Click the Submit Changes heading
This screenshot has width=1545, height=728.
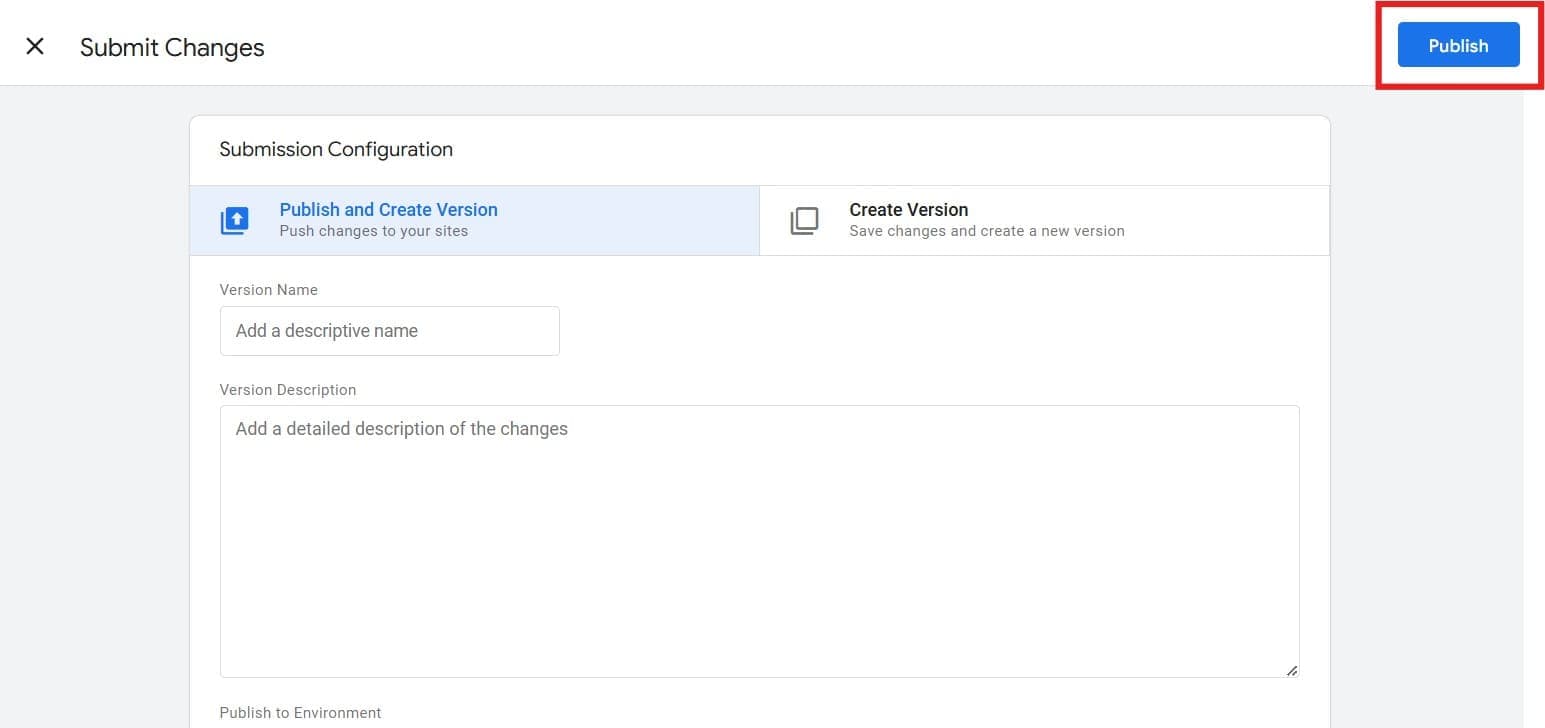click(171, 47)
